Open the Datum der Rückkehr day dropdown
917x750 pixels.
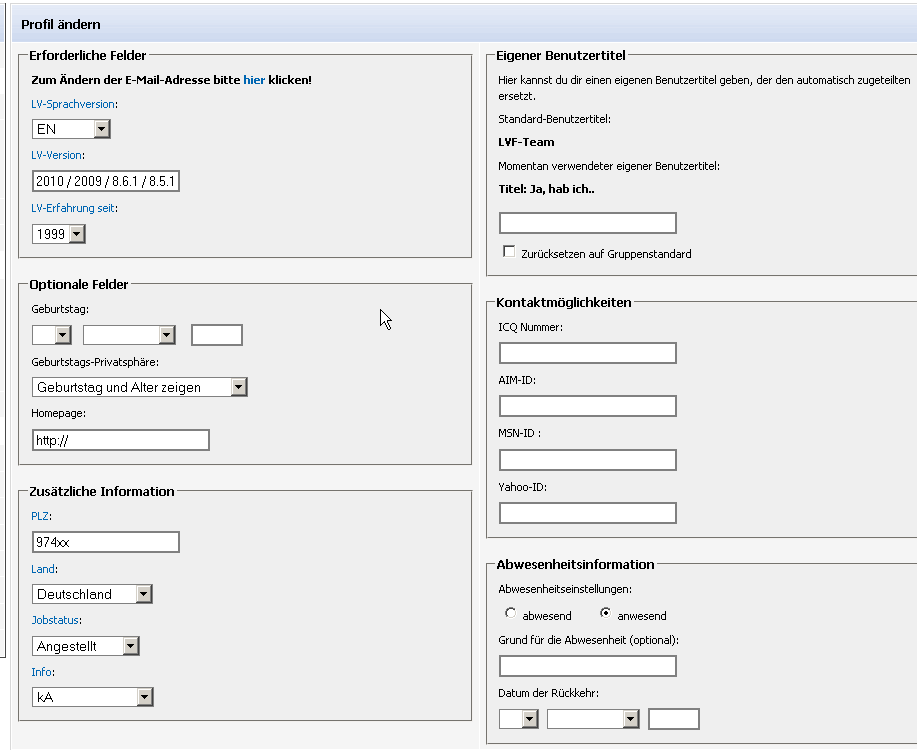click(x=519, y=719)
